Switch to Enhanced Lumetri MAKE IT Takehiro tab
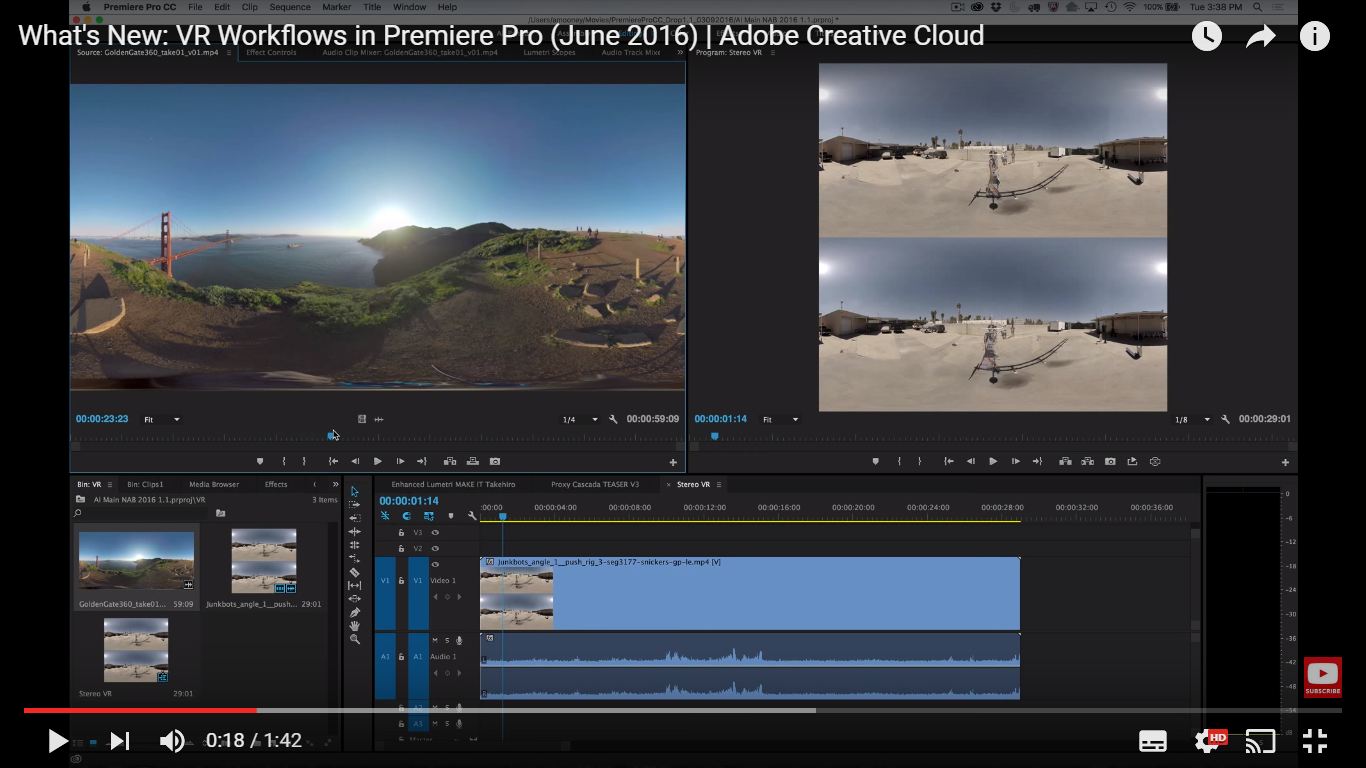Image resolution: width=1366 pixels, height=768 pixels. tap(454, 484)
